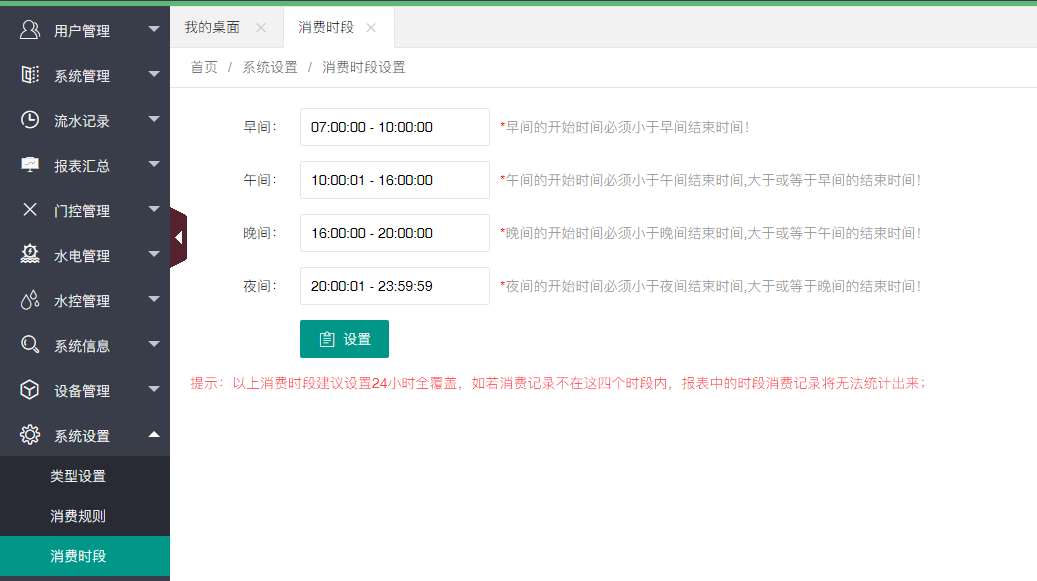Click the 系统管理 icon in sidebar
The image size is (1037, 581).
coord(30,75)
